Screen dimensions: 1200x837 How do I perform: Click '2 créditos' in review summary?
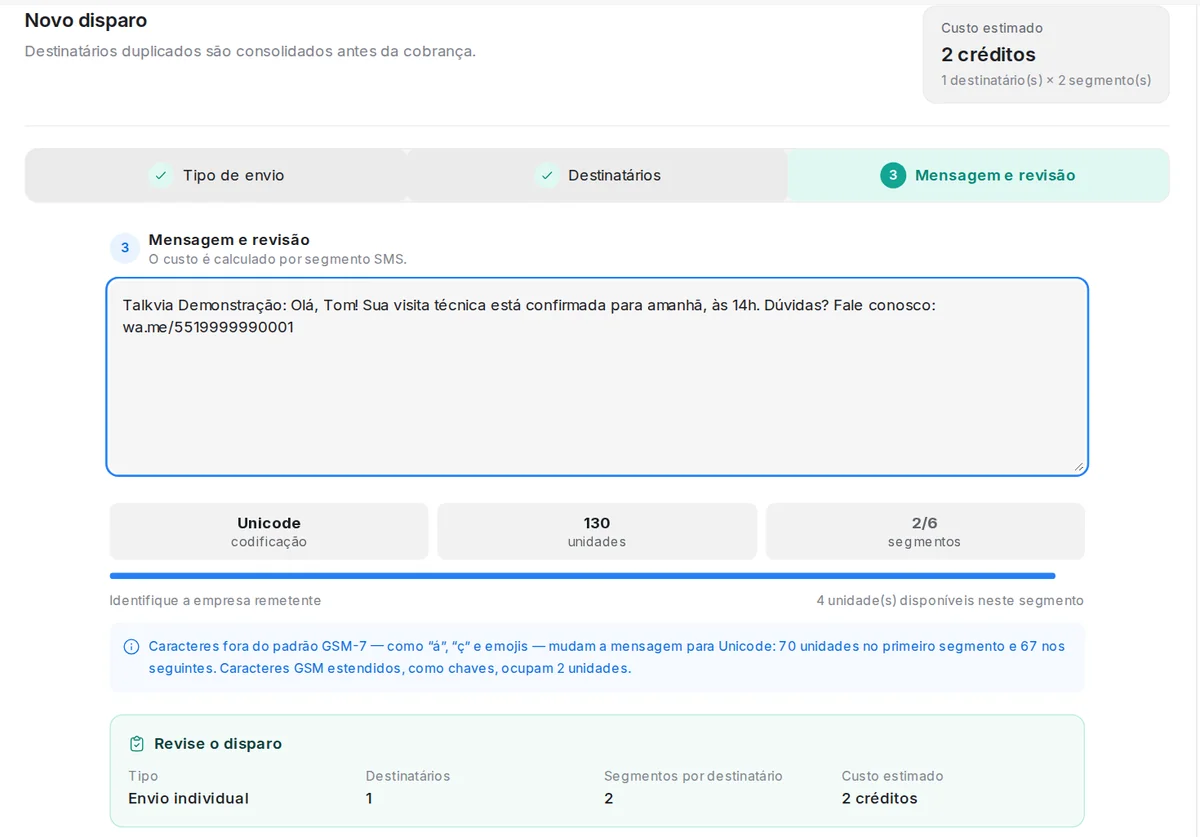pos(879,798)
